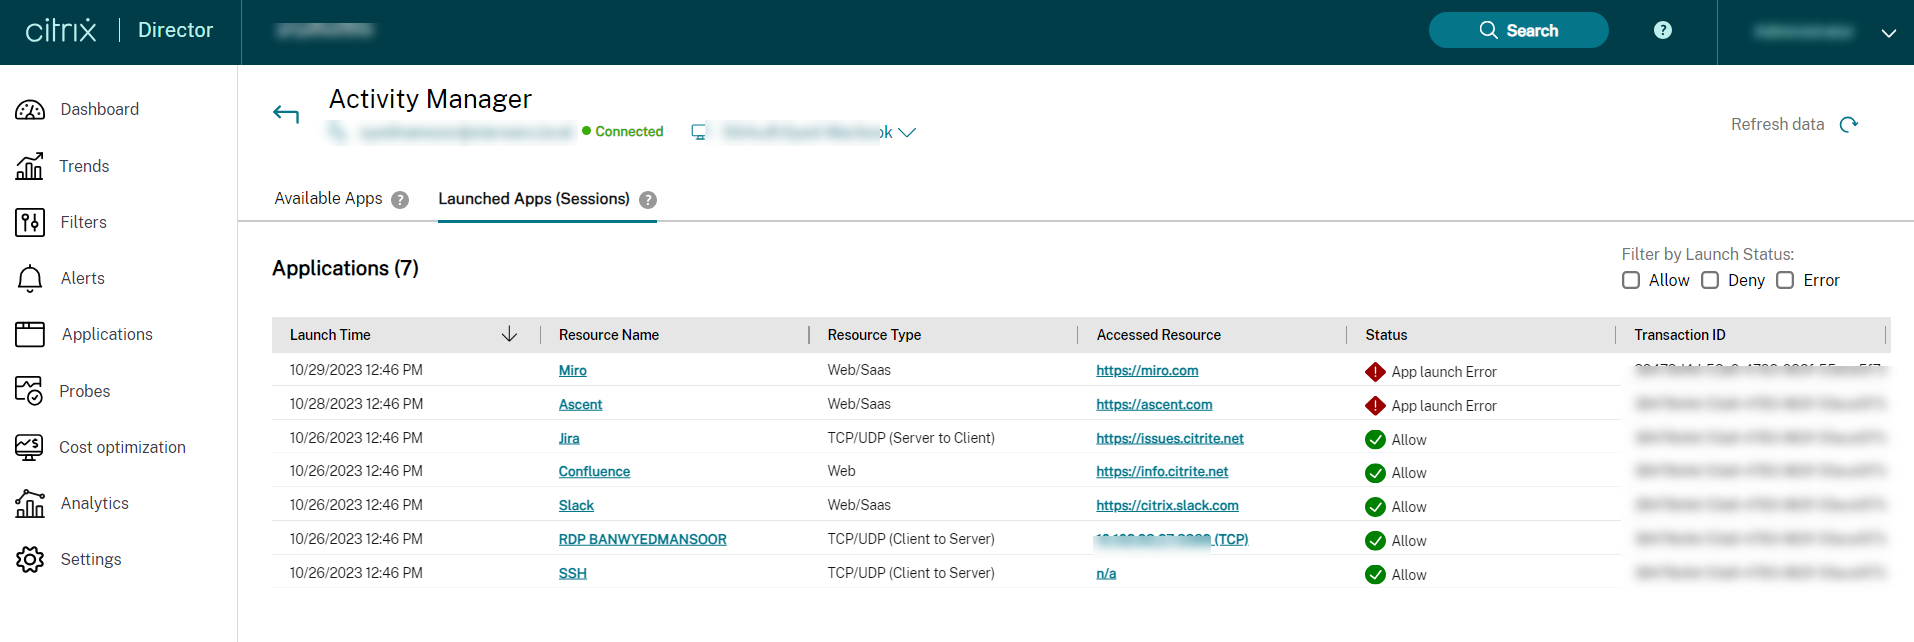Open the SSH resource link
1914x642 pixels.
(572, 573)
